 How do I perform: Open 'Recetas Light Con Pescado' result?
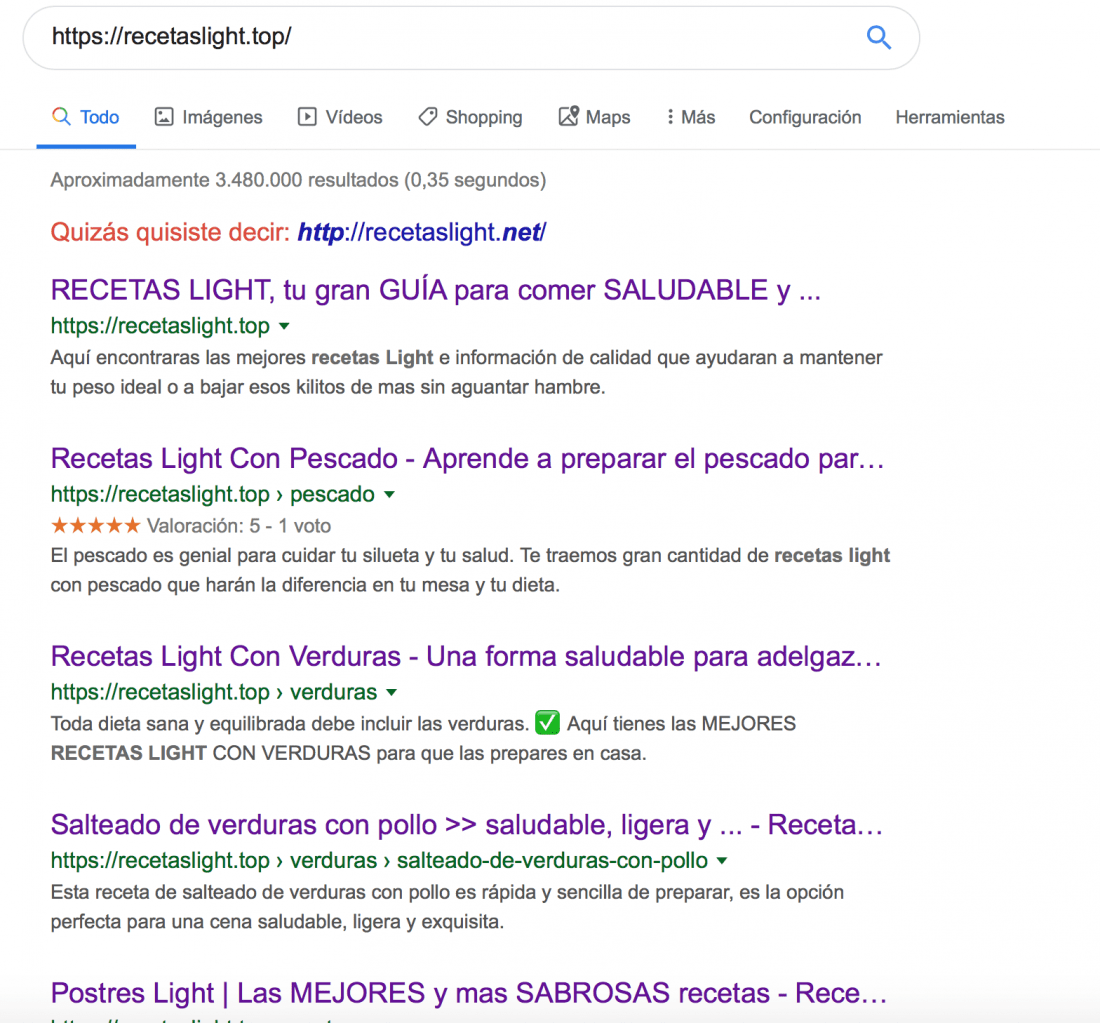pos(467,458)
